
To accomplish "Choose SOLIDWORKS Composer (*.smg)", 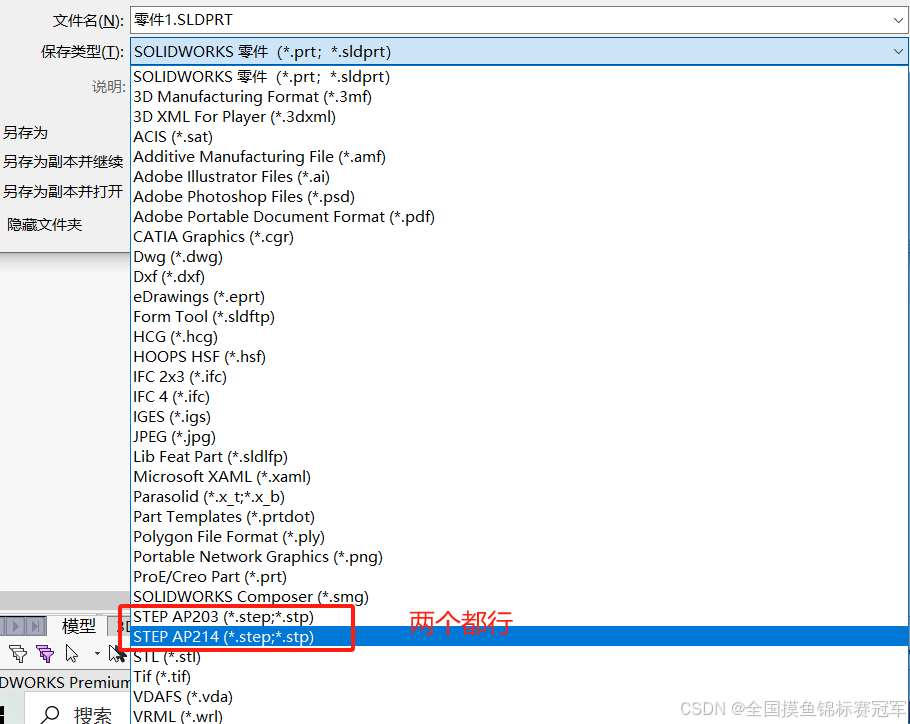I will 519,598.
